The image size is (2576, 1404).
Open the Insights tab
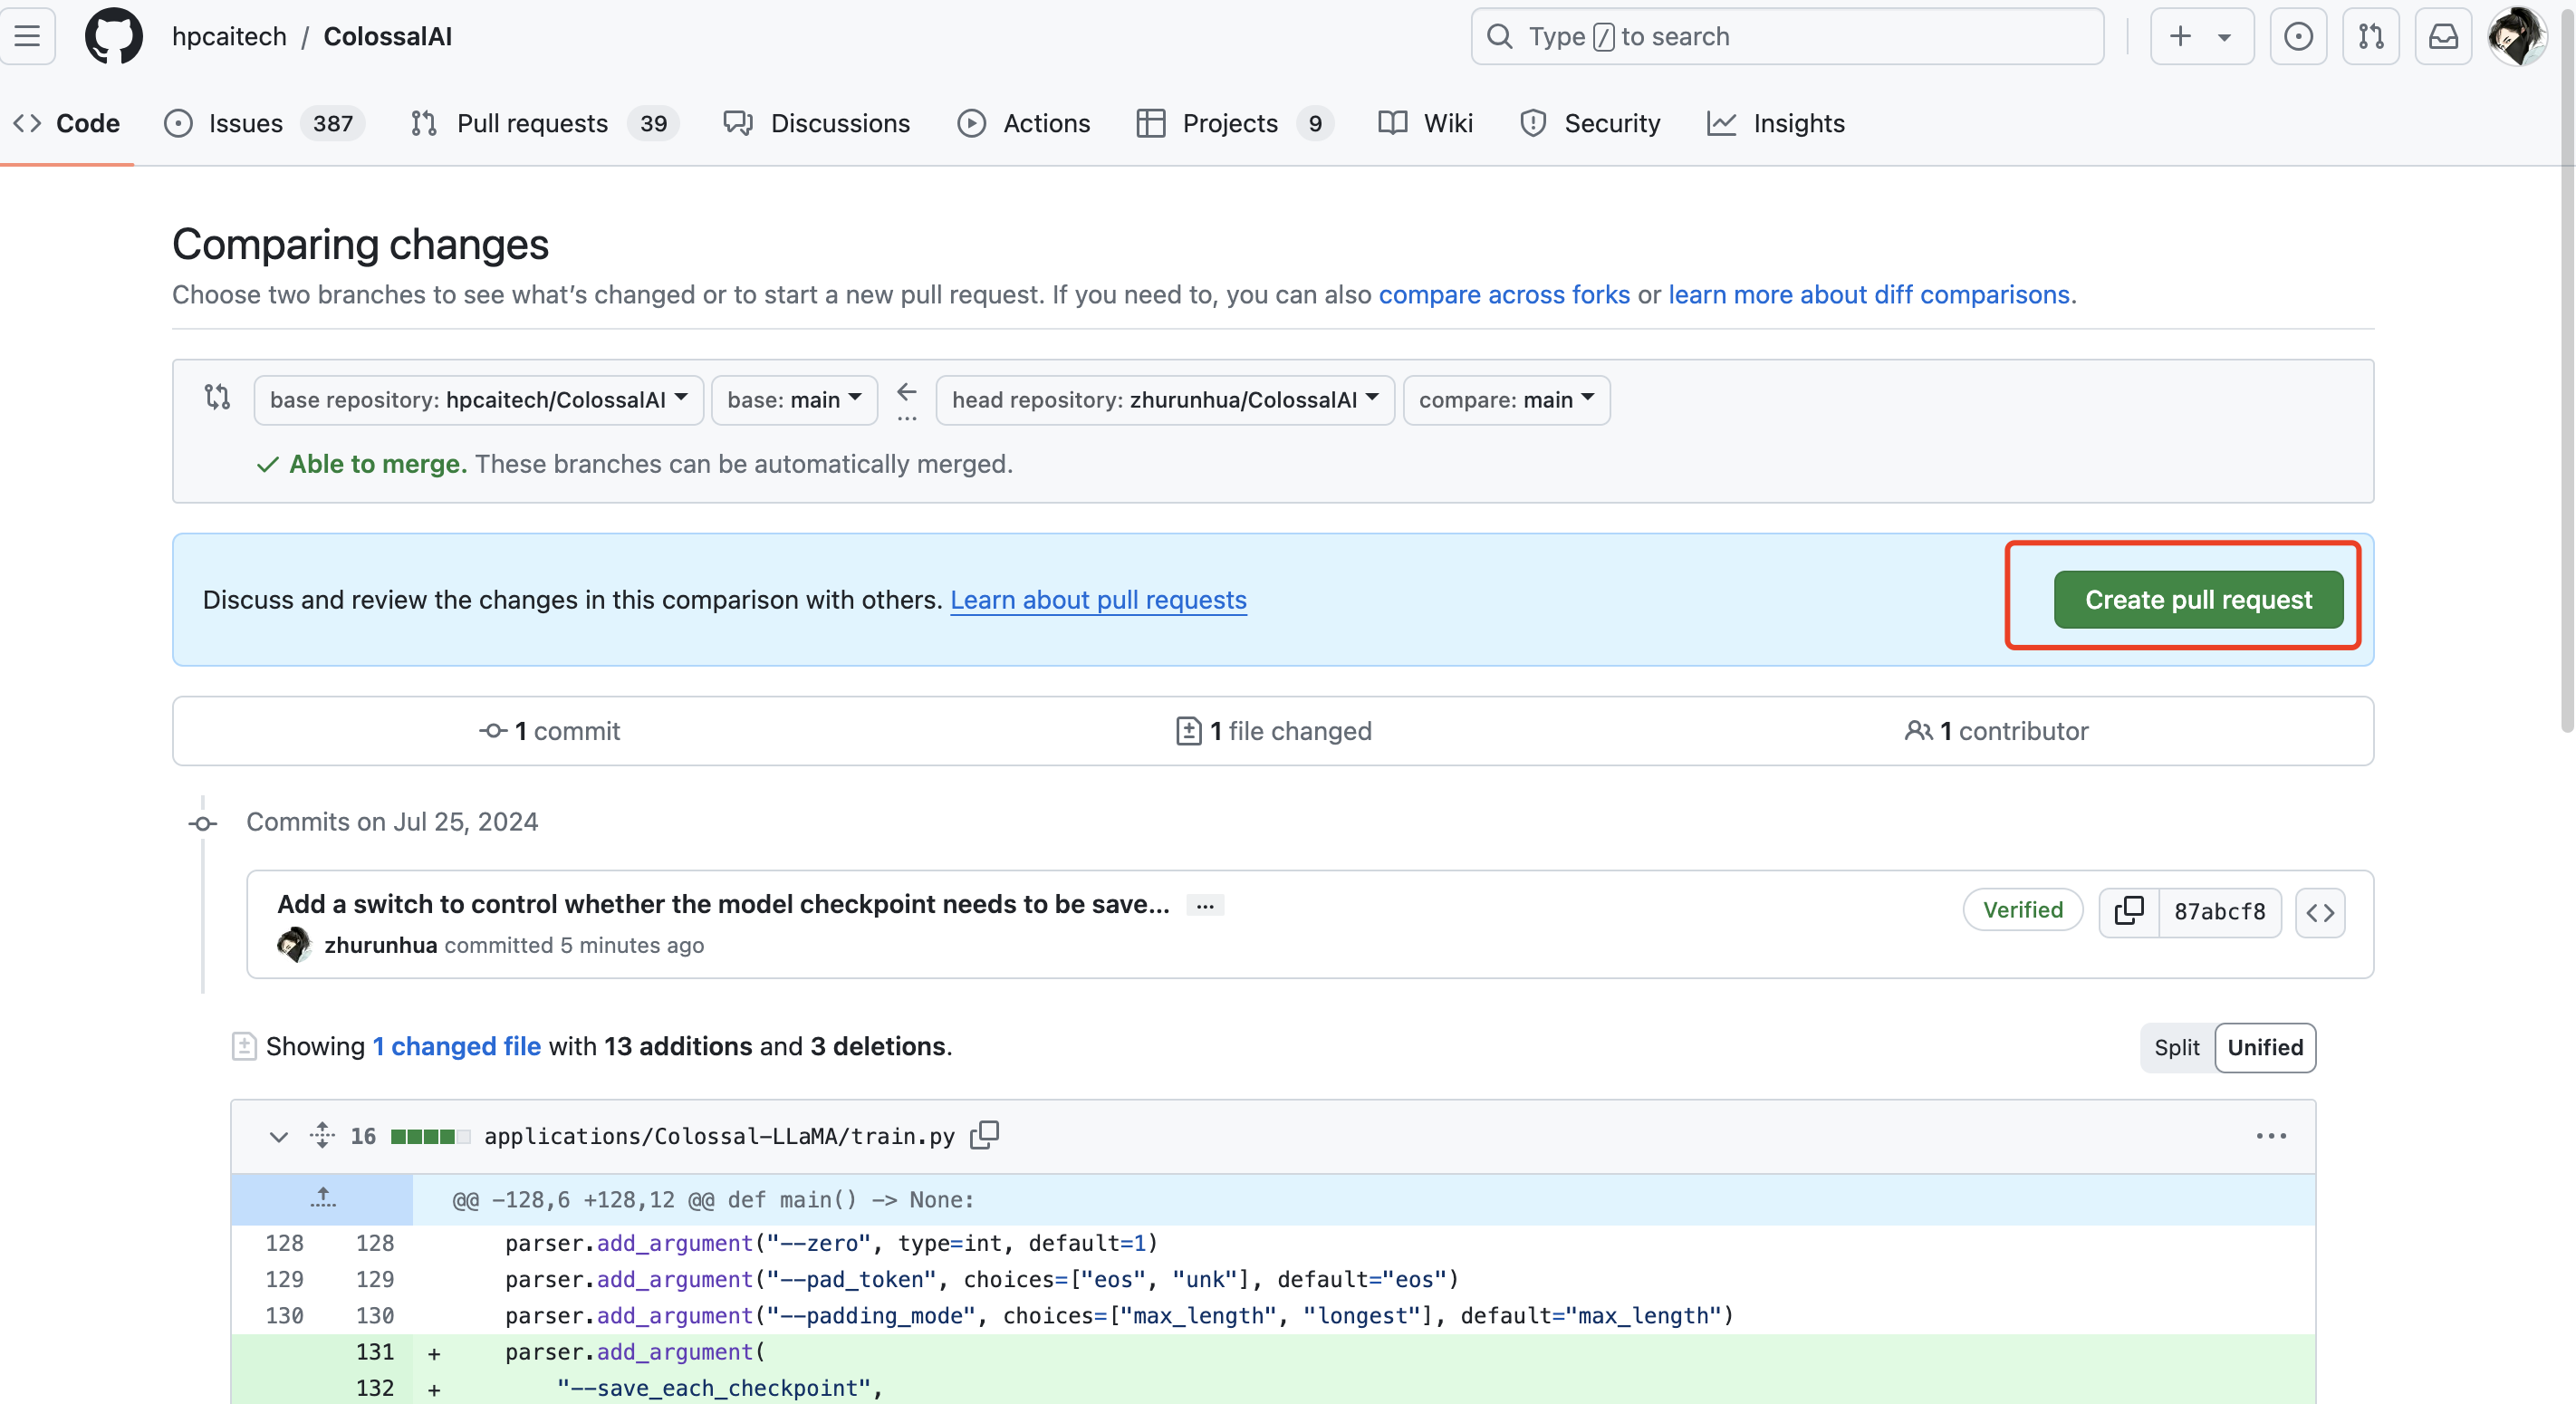1776,123
